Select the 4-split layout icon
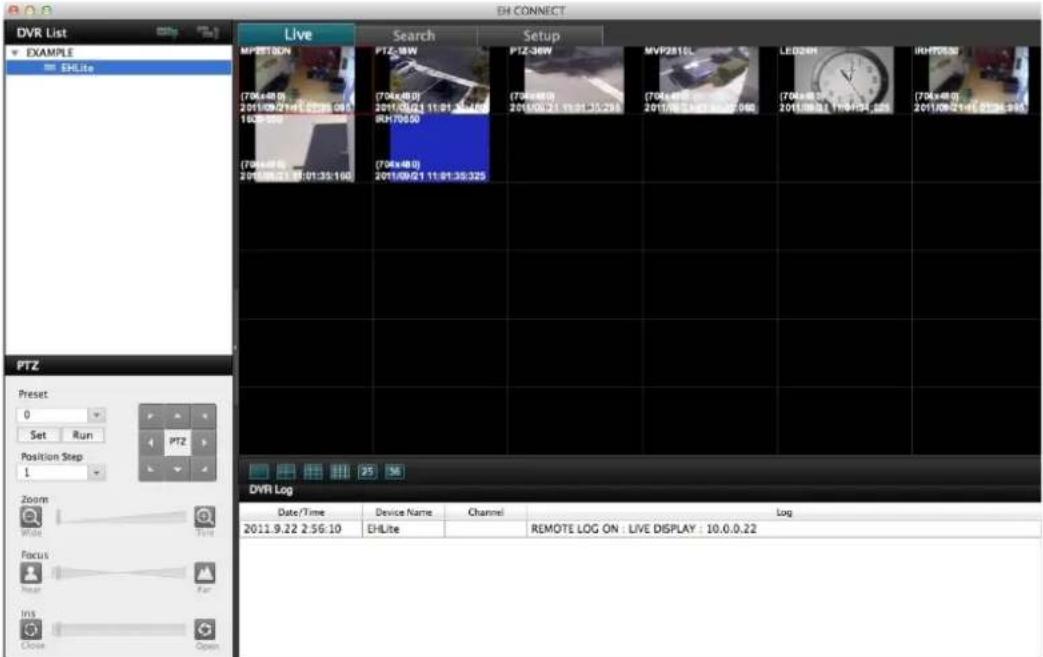This screenshot has height=657, width=1043. pos(286,471)
